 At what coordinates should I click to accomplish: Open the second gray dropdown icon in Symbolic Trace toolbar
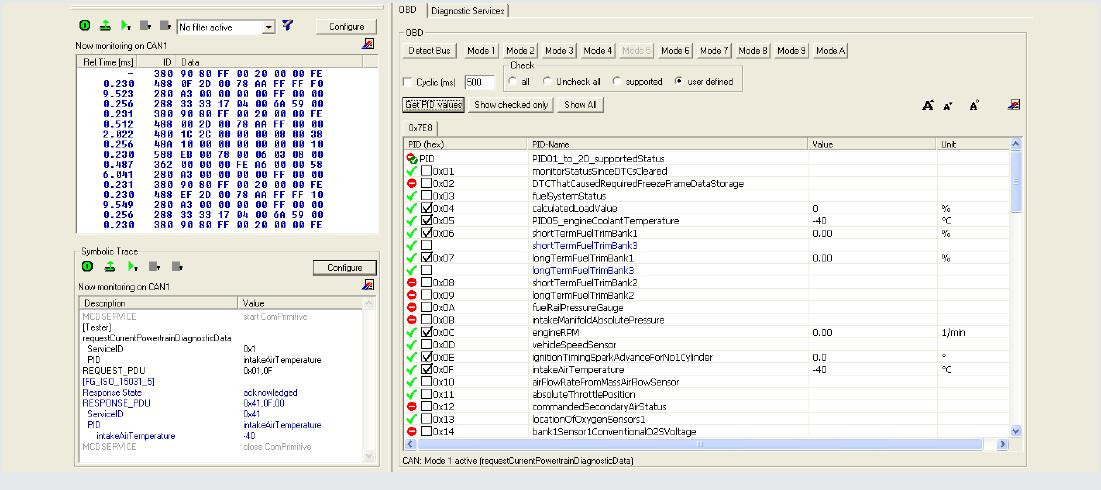[x=177, y=267]
